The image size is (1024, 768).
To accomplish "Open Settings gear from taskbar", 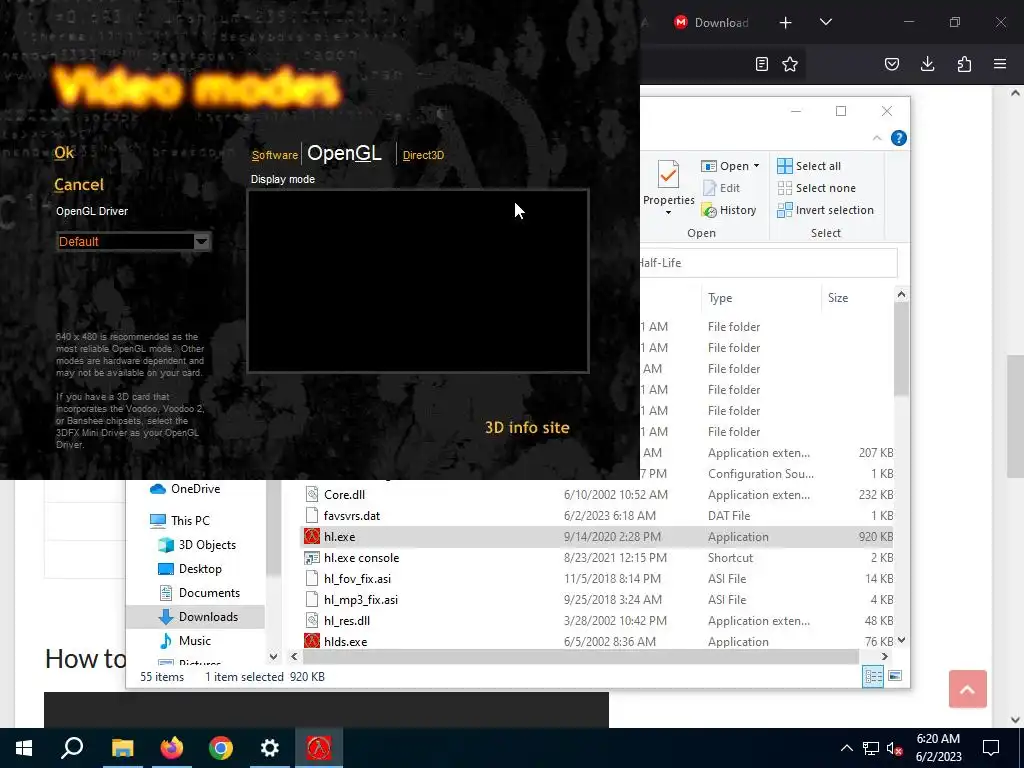I will pyautogui.click(x=270, y=748).
